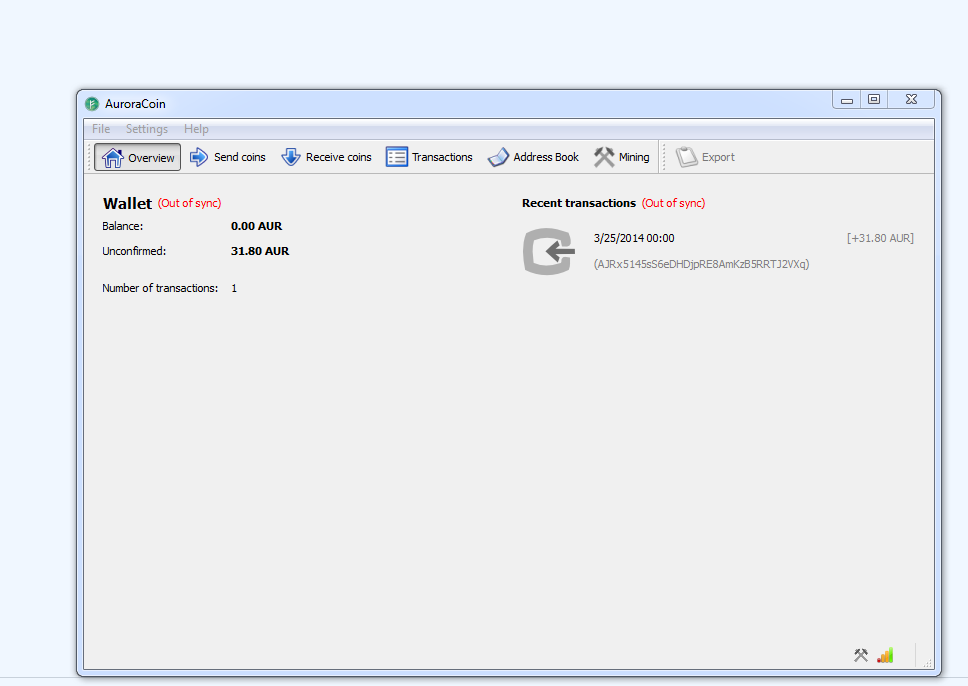The width and height of the screenshot is (968, 686).
Task: Open the Overview home tab
Action: (138, 157)
